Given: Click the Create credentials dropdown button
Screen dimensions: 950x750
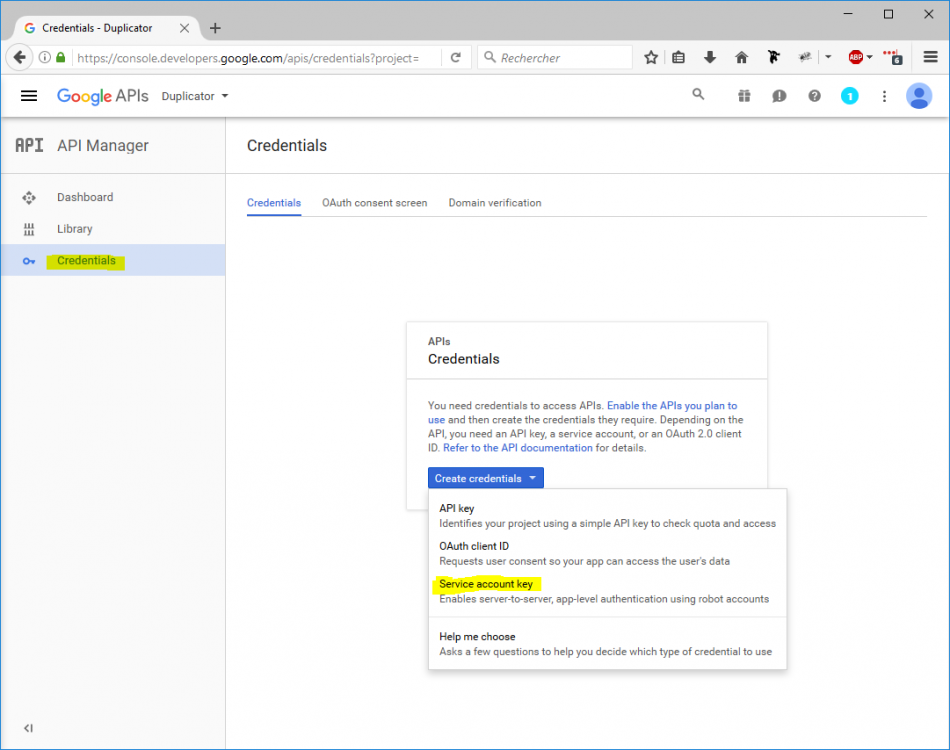Looking at the screenshot, I should point(486,479).
